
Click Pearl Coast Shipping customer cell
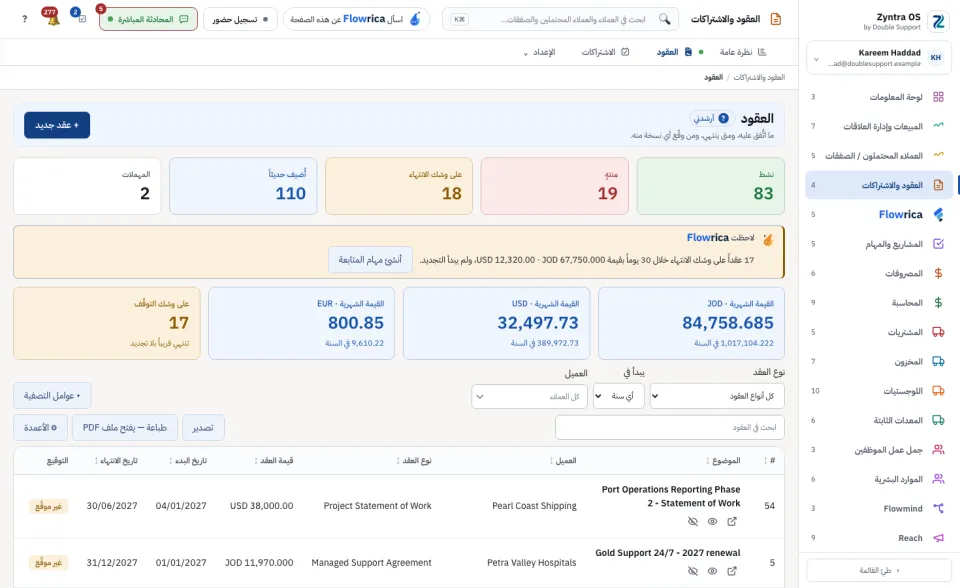534,506
